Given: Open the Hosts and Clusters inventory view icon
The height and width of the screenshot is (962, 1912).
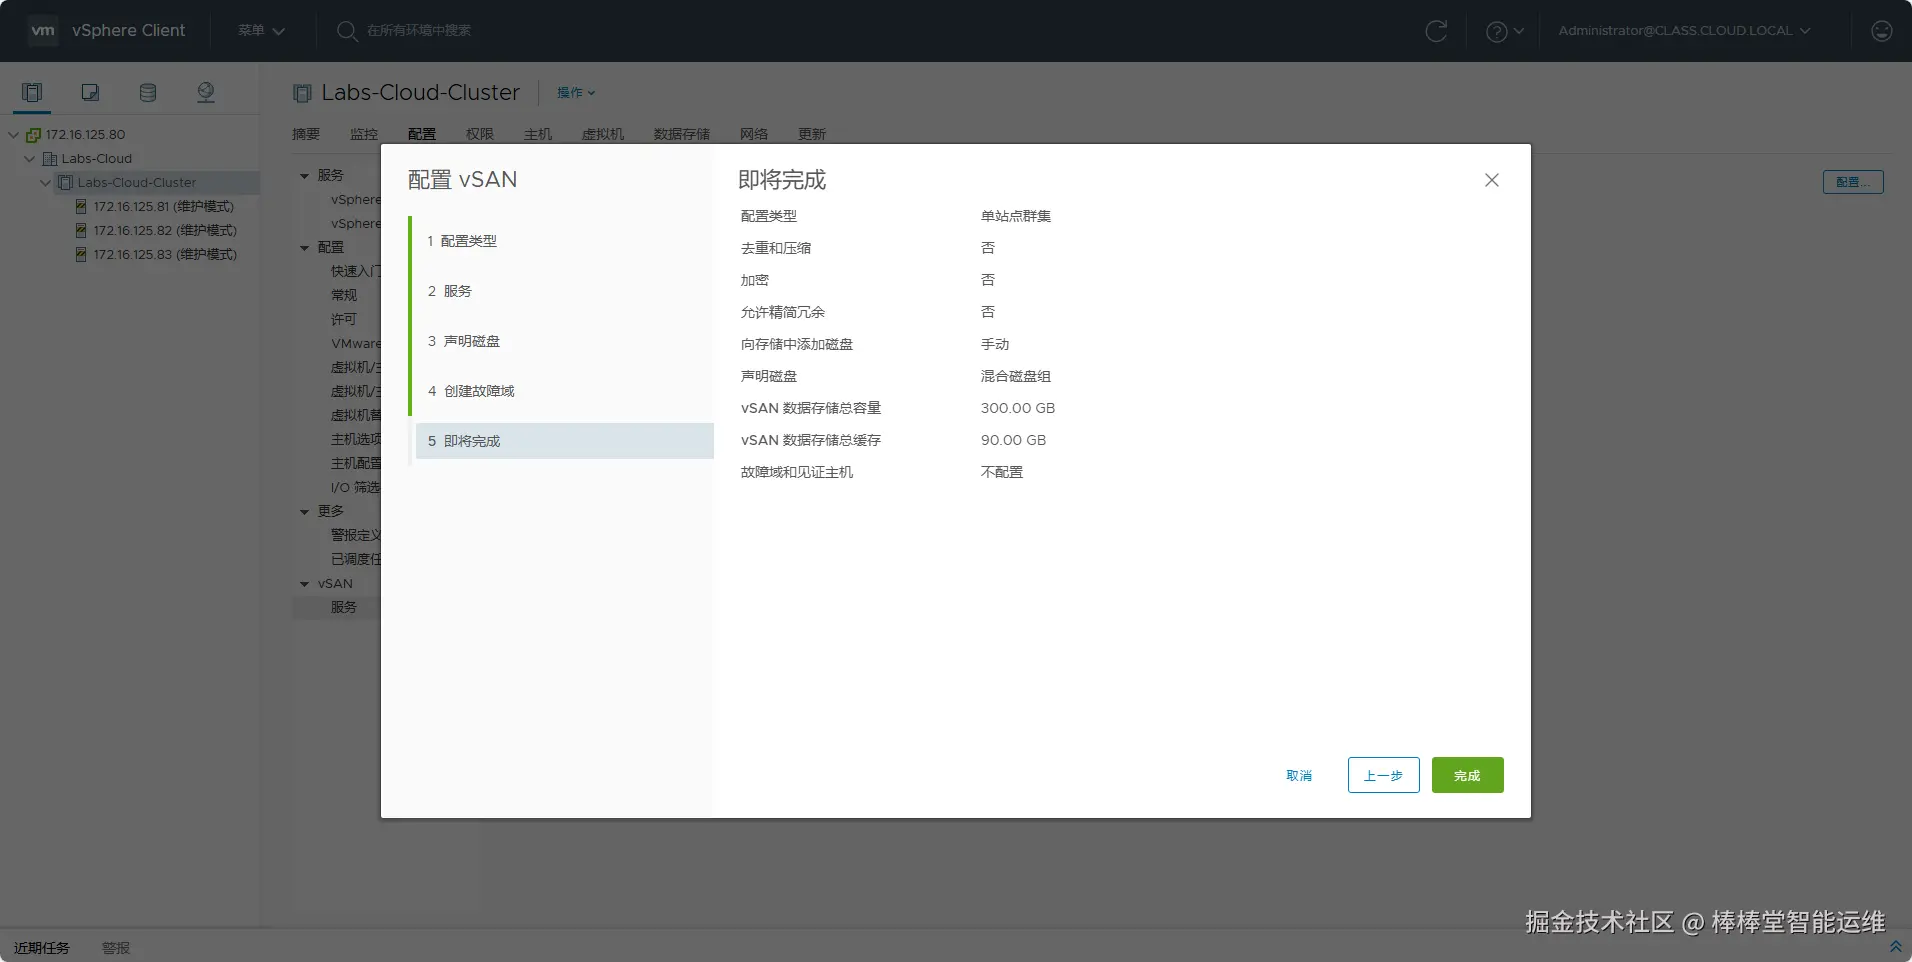Looking at the screenshot, I should point(32,93).
